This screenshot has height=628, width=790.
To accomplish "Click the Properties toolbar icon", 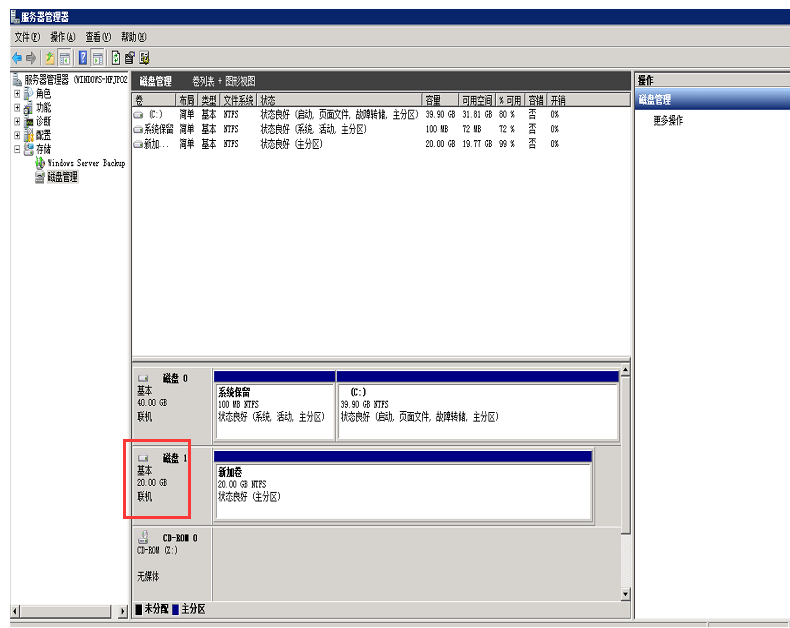I will (130, 58).
